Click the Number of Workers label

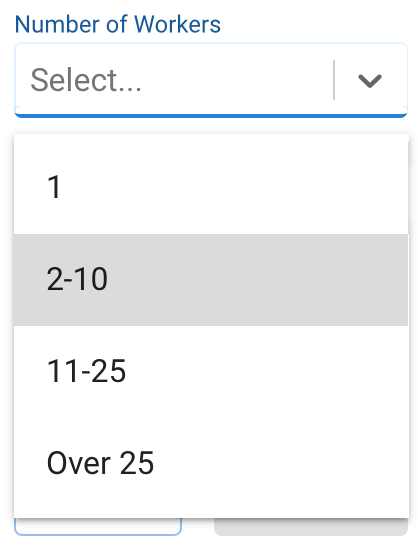point(117,24)
